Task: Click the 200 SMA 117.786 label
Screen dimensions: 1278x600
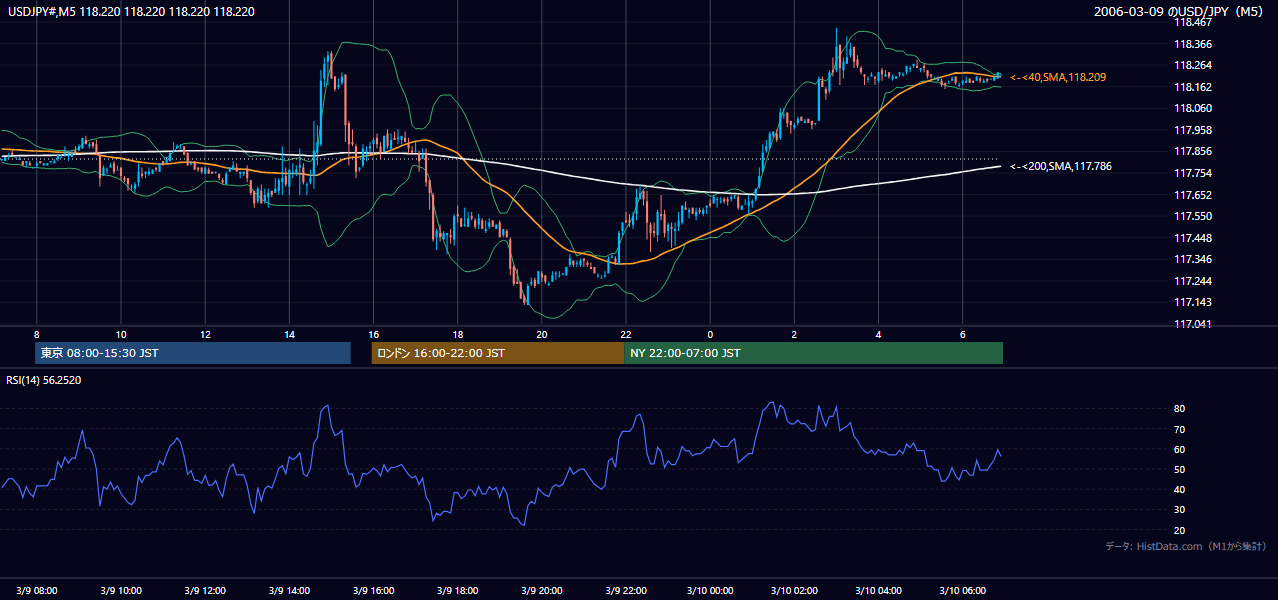Action: coord(1061,167)
